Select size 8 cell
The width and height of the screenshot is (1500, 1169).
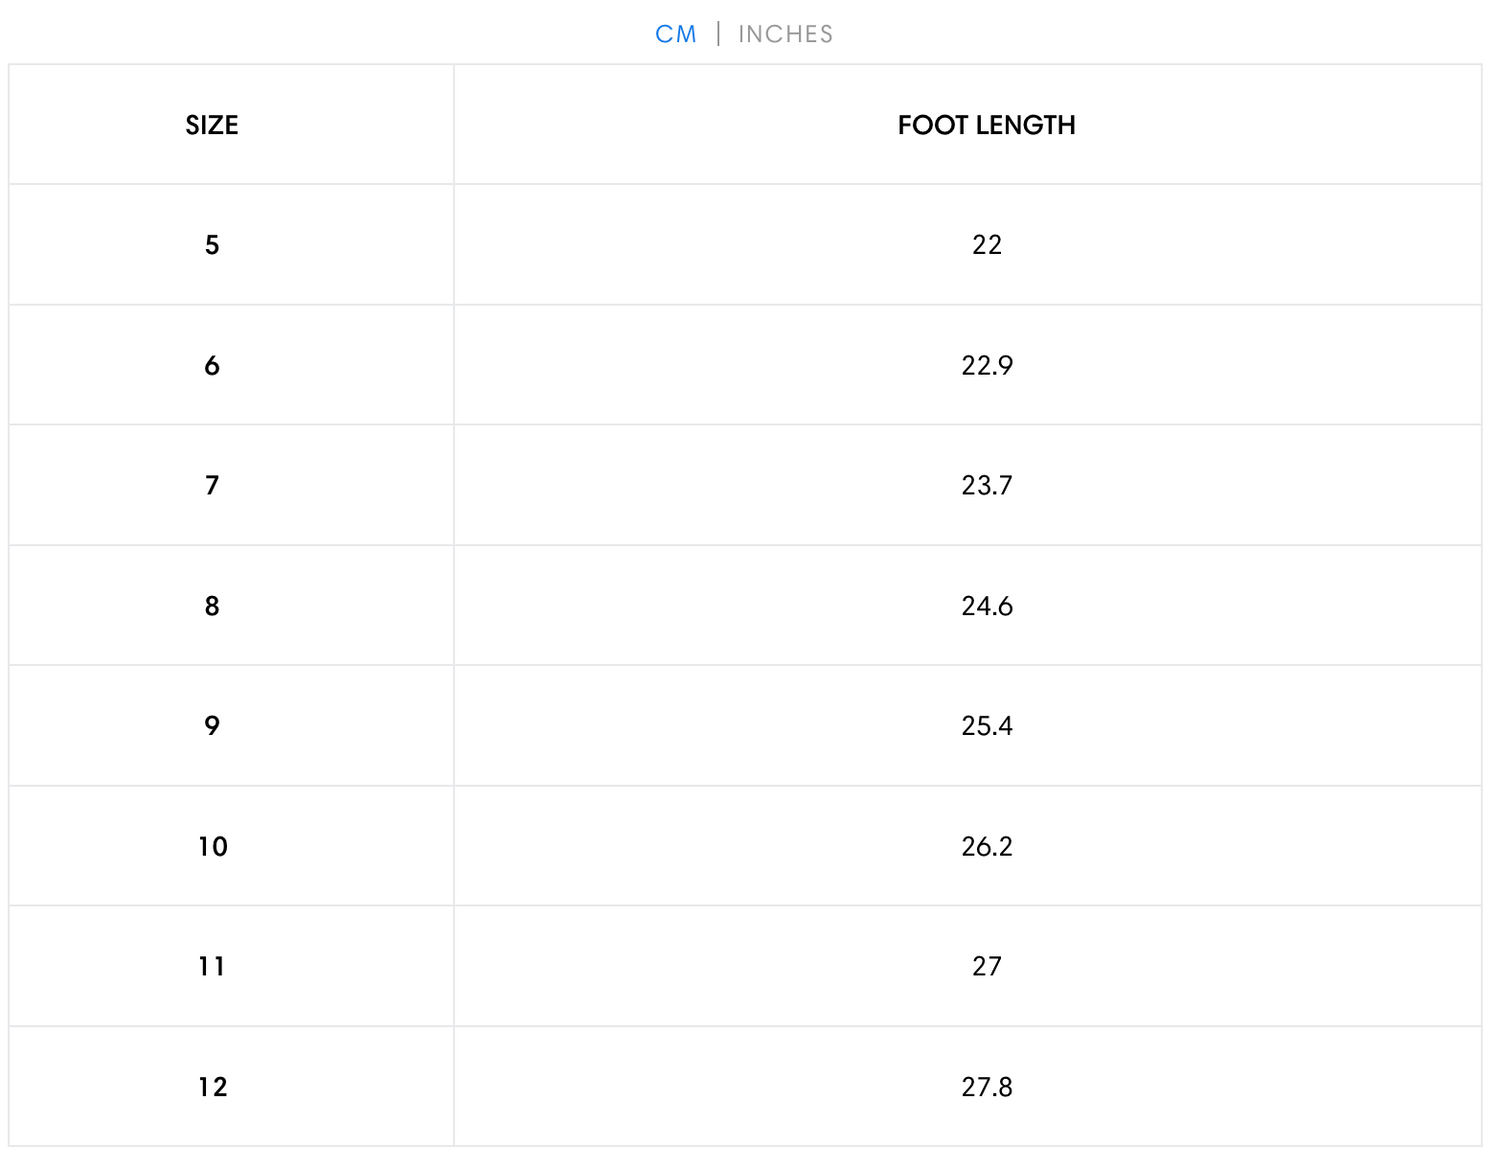(x=212, y=606)
